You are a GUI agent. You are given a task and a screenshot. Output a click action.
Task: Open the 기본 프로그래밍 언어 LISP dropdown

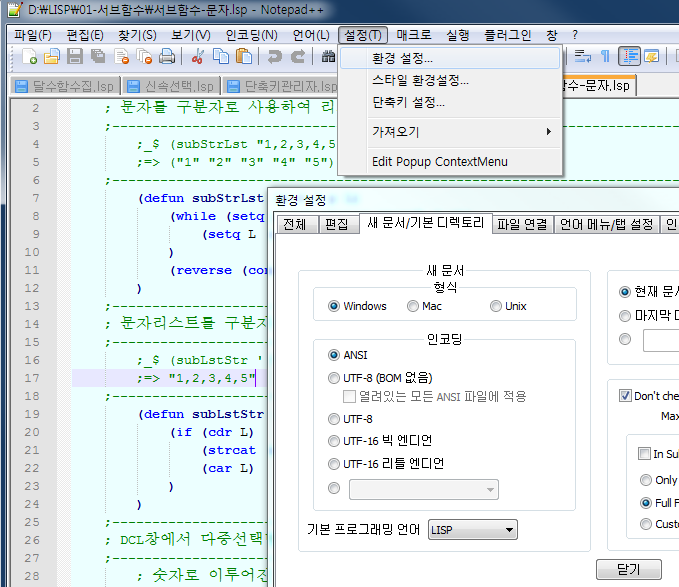coord(472,530)
